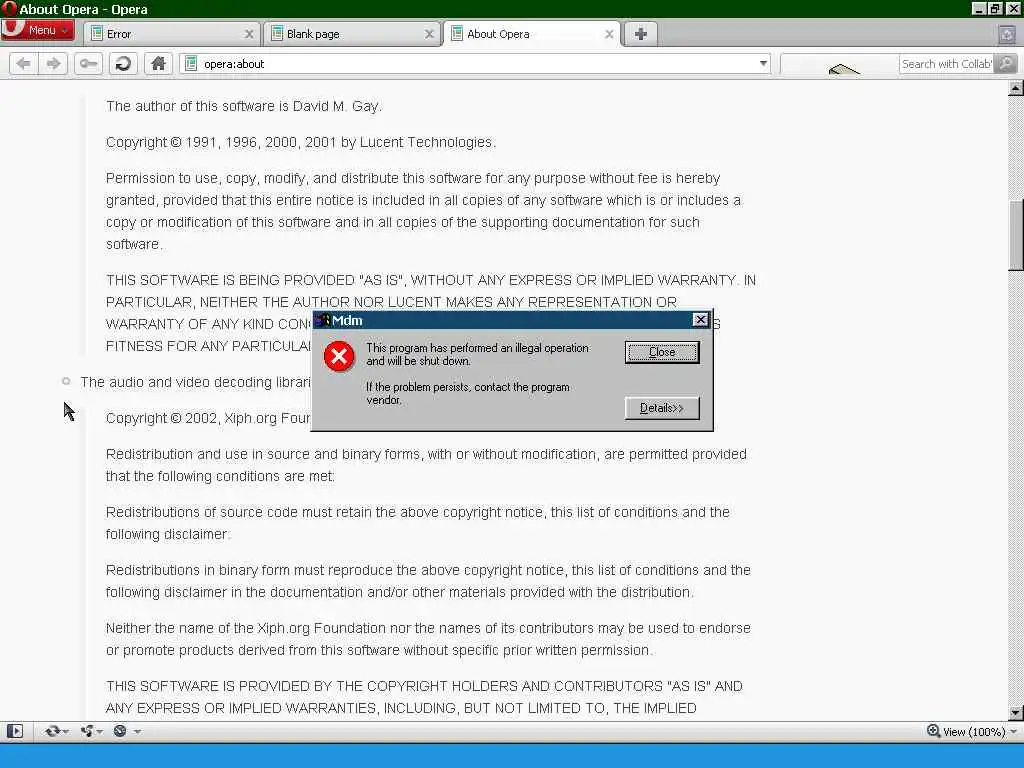
Task: Close the Error tab
Action: (x=249, y=34)
